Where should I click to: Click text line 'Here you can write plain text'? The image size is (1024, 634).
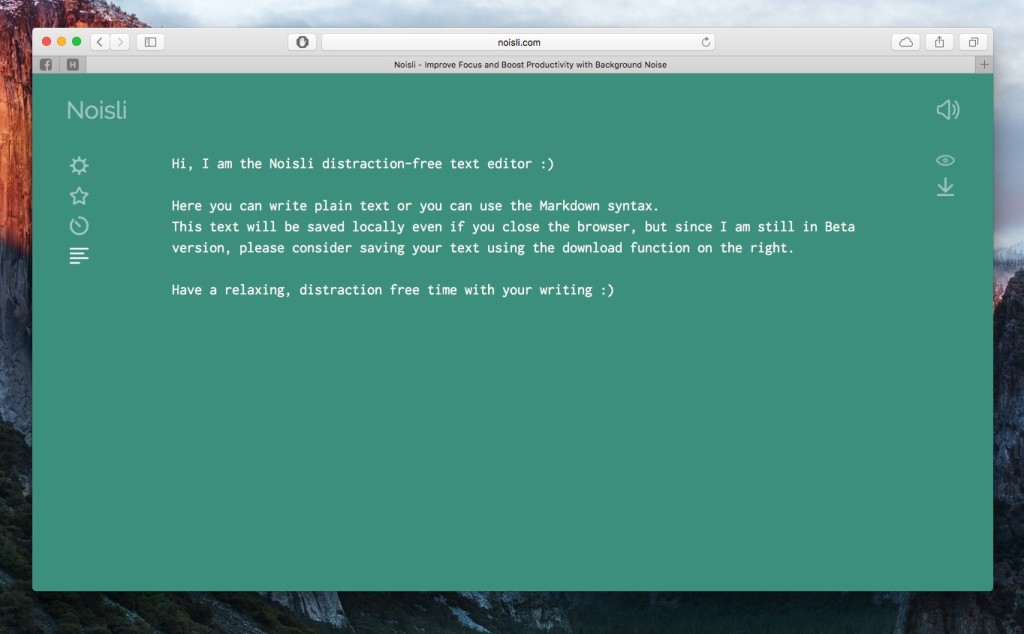(x=415, y=206)
